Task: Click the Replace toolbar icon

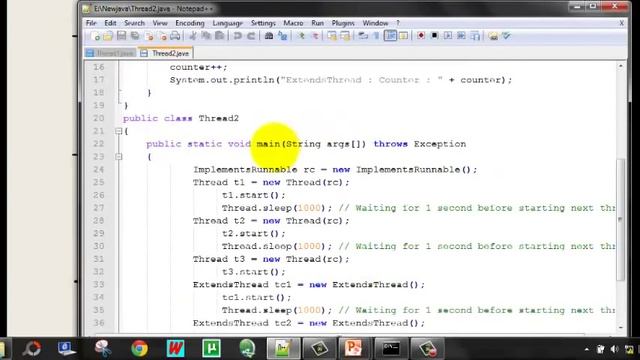Action: 282,36
